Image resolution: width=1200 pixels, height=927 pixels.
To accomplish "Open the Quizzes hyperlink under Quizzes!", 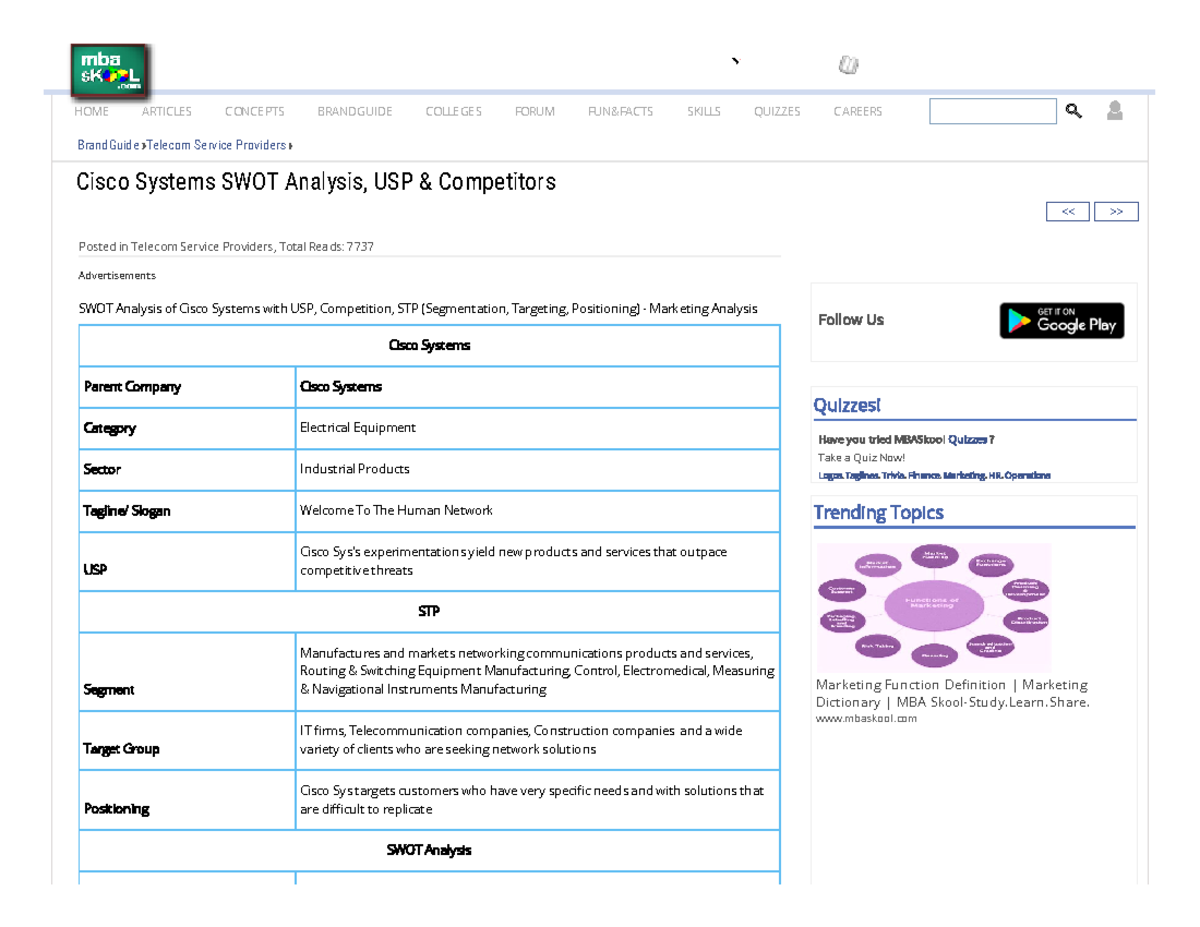I will tap(966, 439).
